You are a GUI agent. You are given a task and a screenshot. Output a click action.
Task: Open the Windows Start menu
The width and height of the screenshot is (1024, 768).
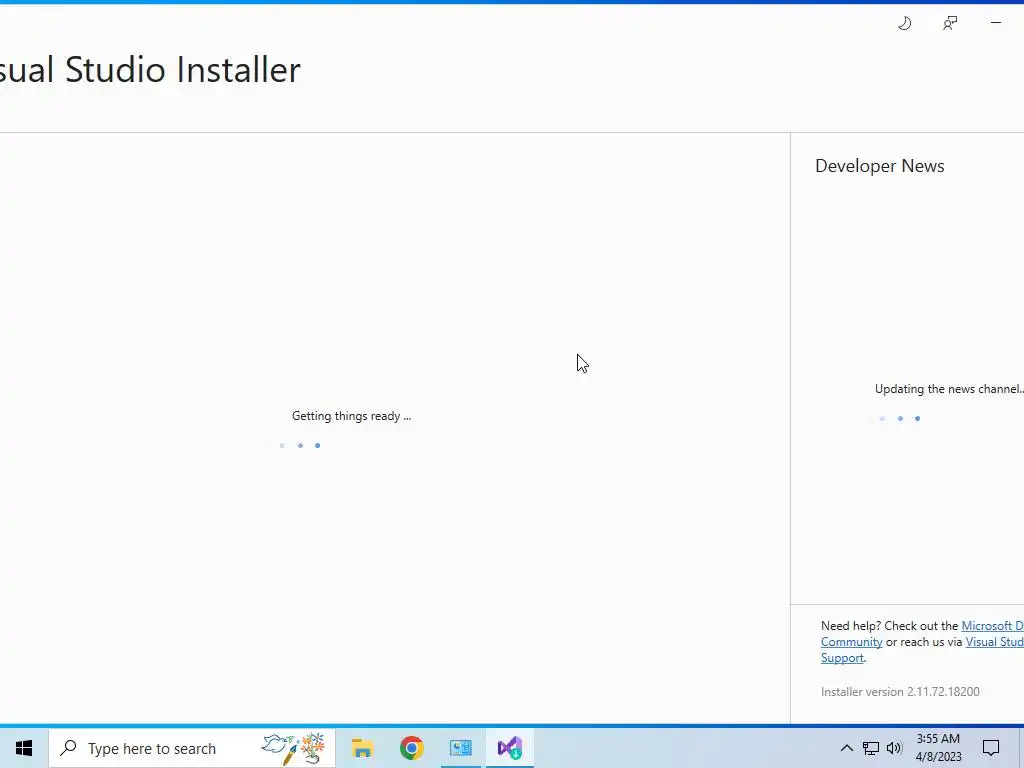click(24, 748)
